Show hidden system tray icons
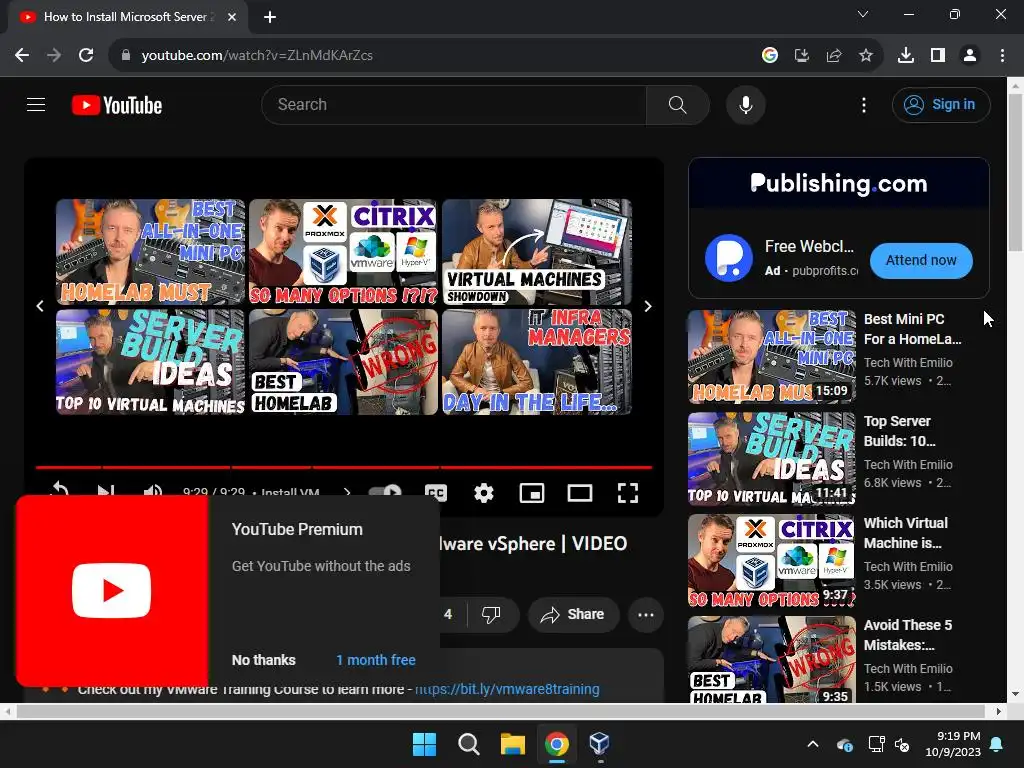Image resolution: width=1024 pixels, height=768 pixels. (812, 744)
